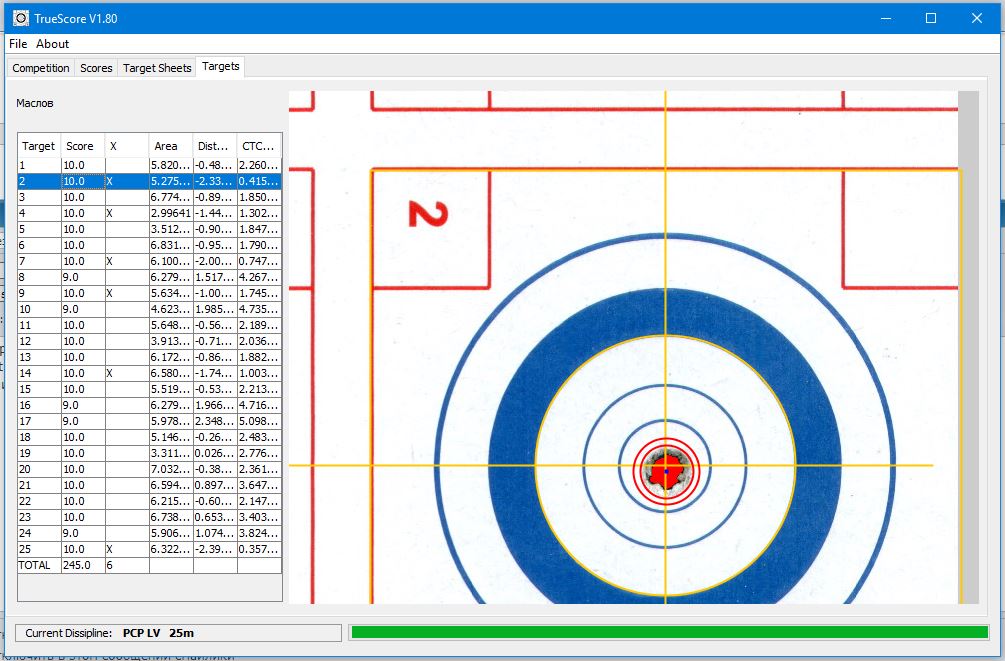This screenshot has height=661, width=1005.
Task: Switch to the Competition tab
Action: pos(41,68)
